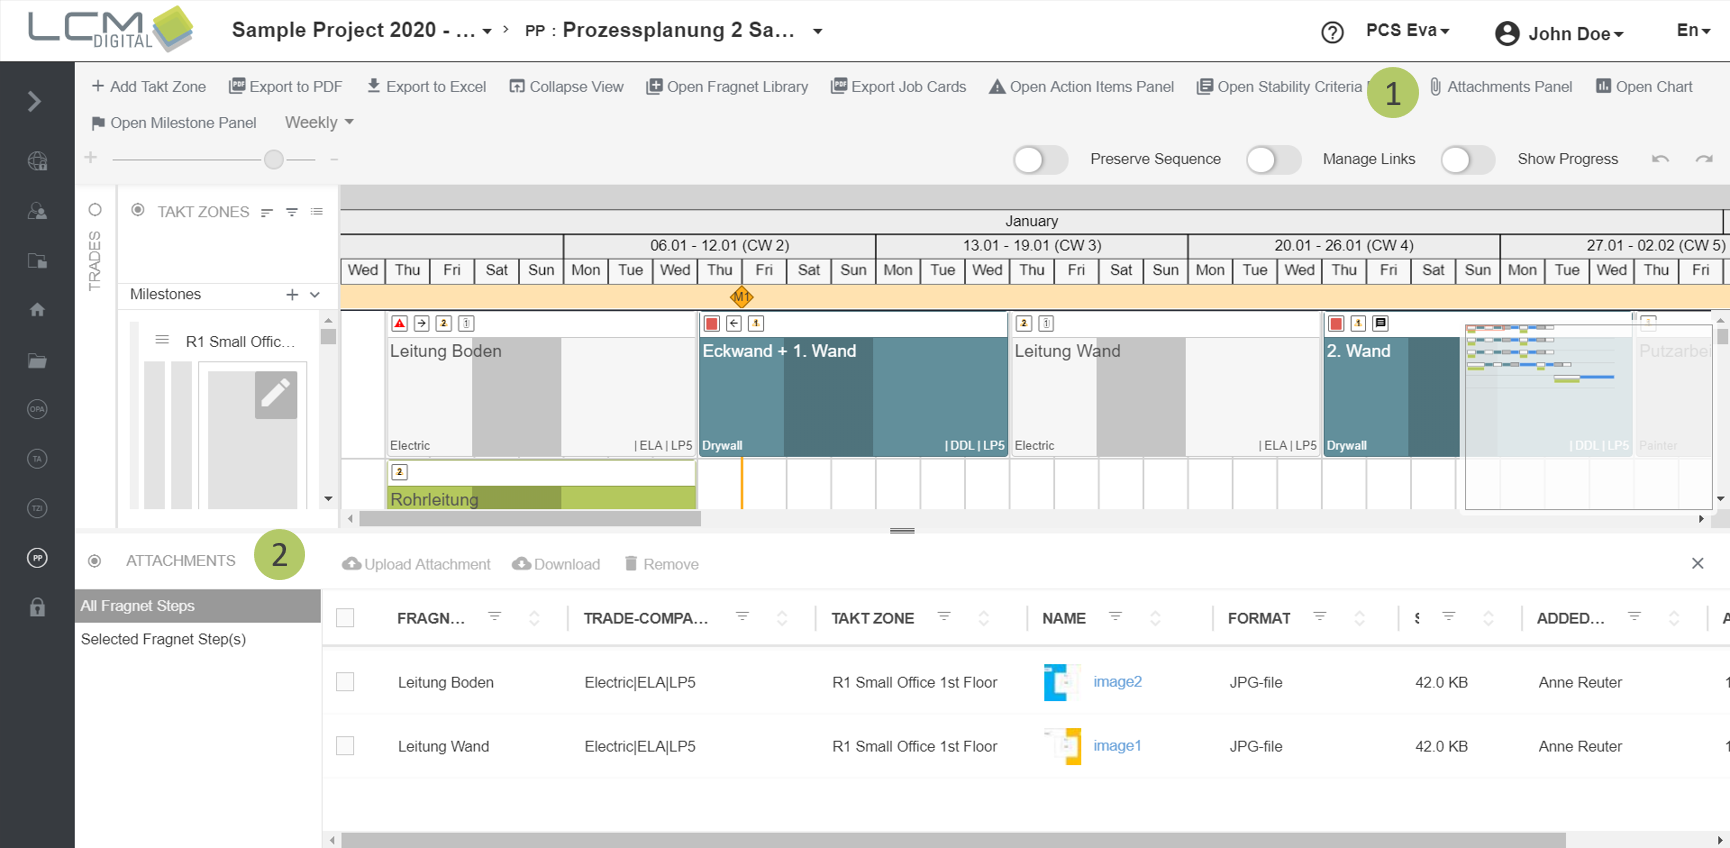Click the pencil edit icon in takt zone
This screenshot has width=1730, height=848.
[x=275, y=394]
